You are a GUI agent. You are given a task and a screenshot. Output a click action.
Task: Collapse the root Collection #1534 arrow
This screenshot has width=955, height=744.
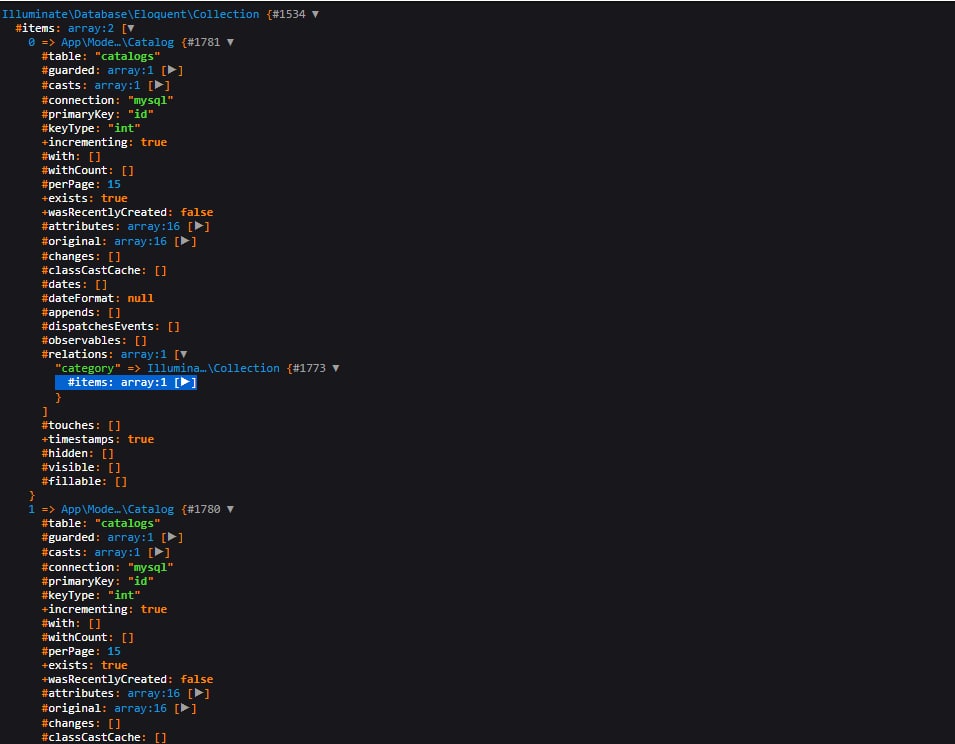(316, 14)
